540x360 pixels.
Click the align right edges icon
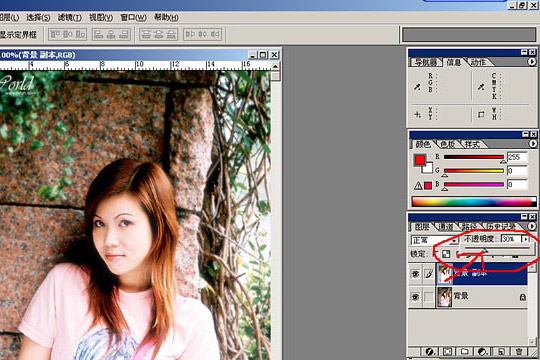pos(124,34)
